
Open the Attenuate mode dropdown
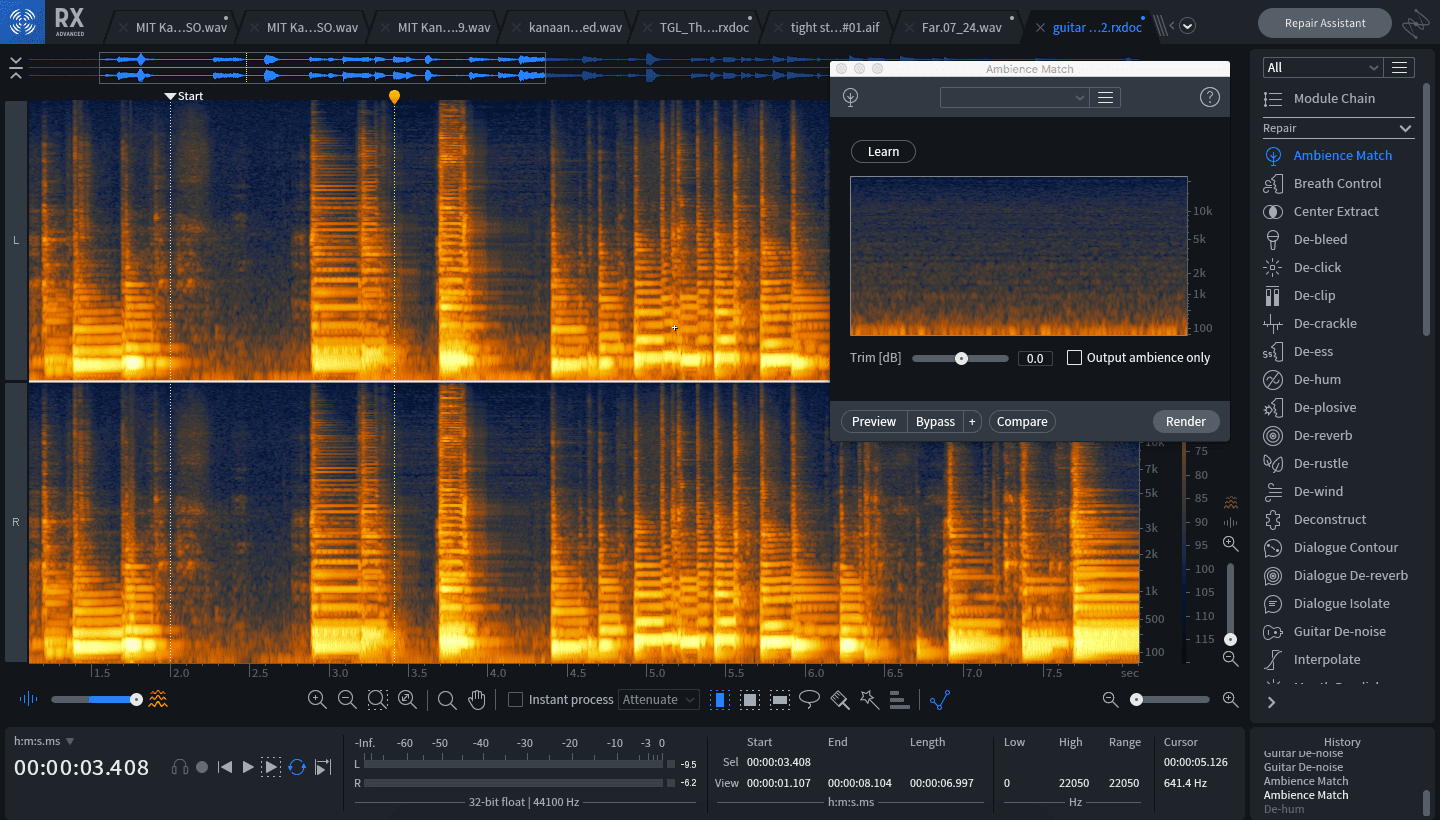658,699
